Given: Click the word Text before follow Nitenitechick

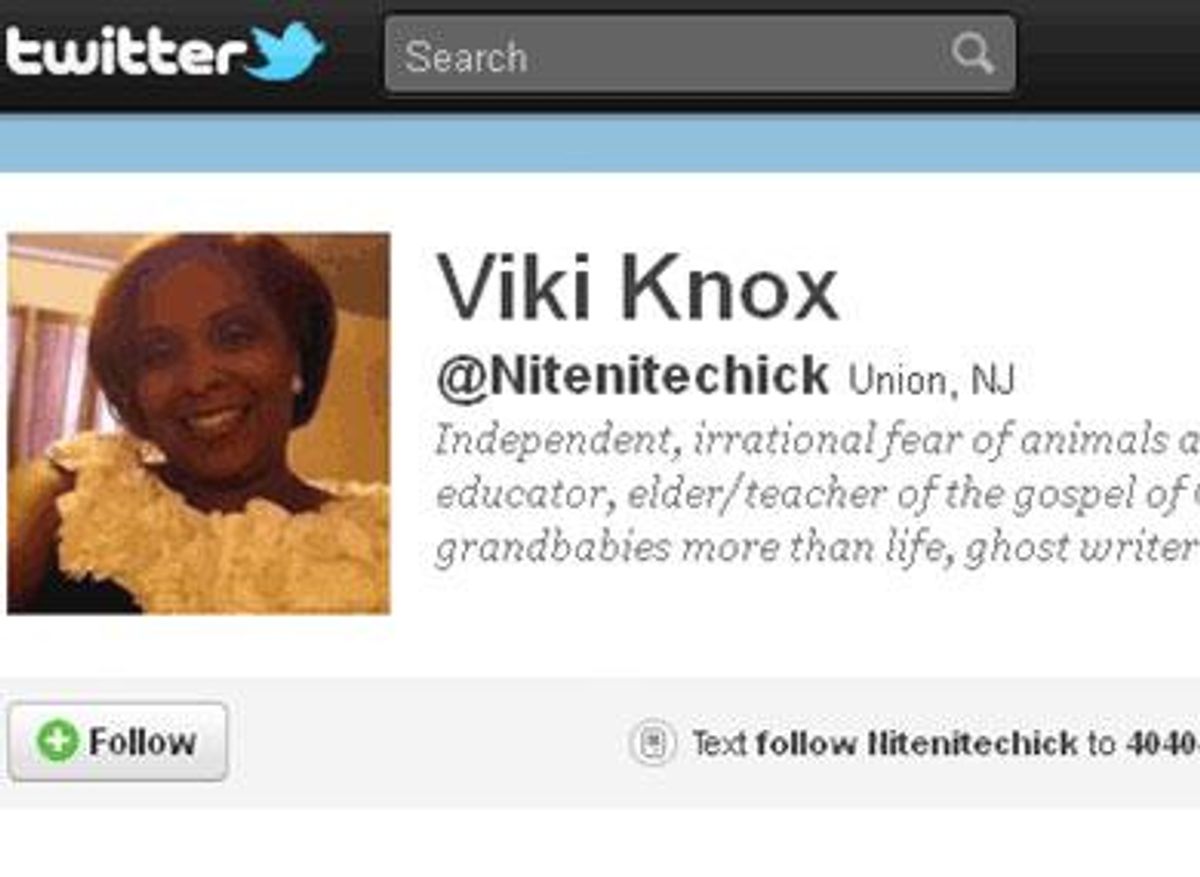Looking at the screenshot, I should pyautogui.click(x=719, y=743).
